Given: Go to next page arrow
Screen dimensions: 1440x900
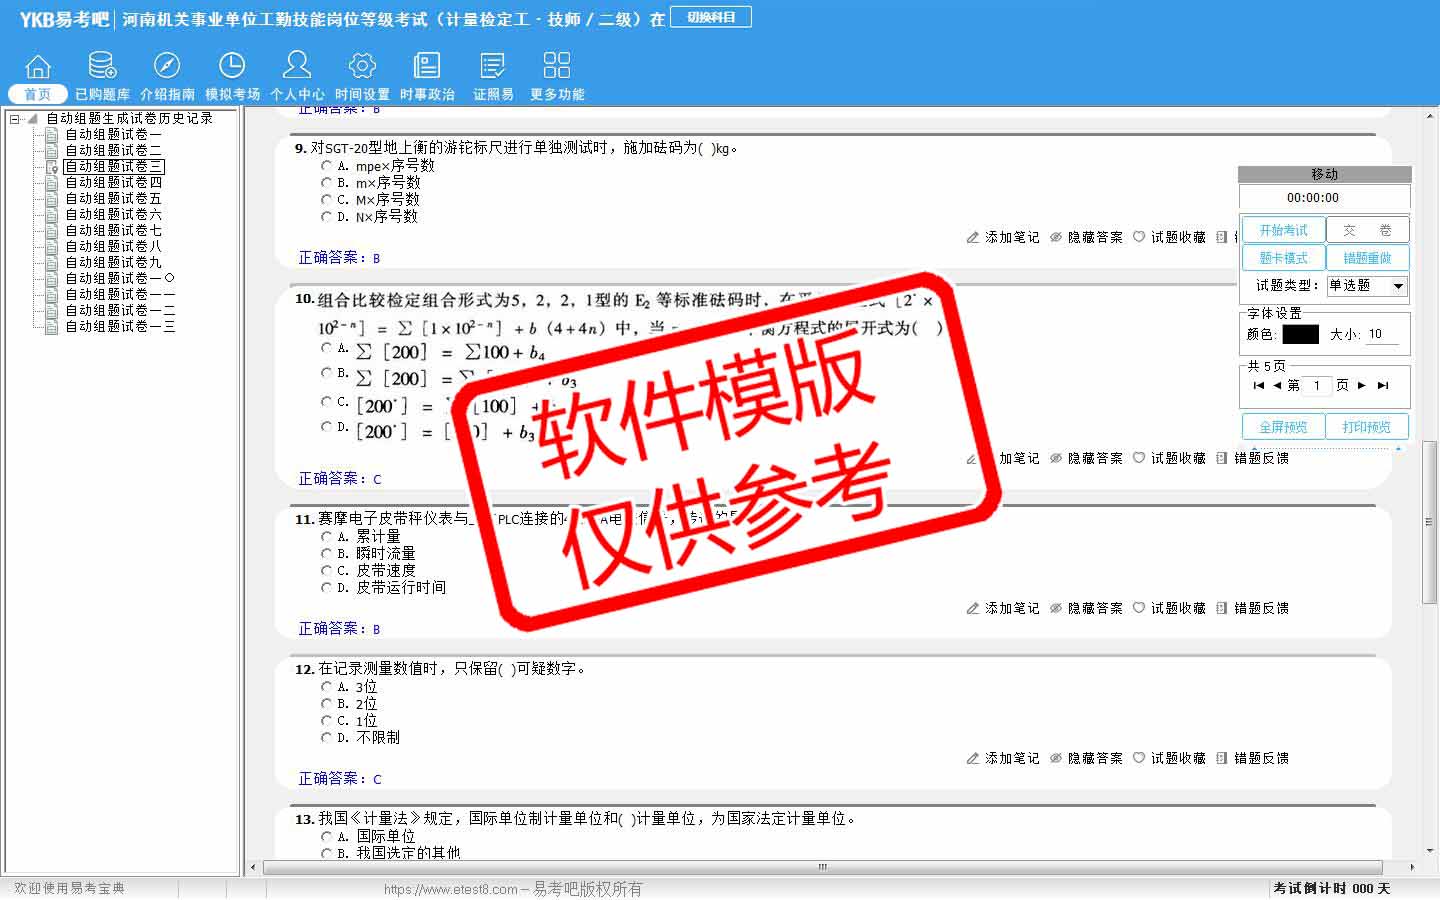Looking at the screenshot, I should tap(1362, 386).
